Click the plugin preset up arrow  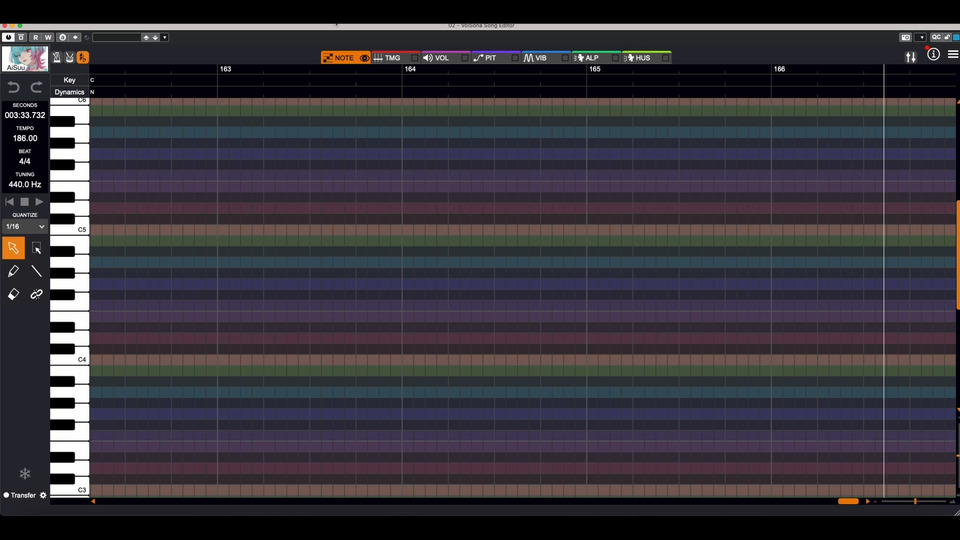click(146, 37)
